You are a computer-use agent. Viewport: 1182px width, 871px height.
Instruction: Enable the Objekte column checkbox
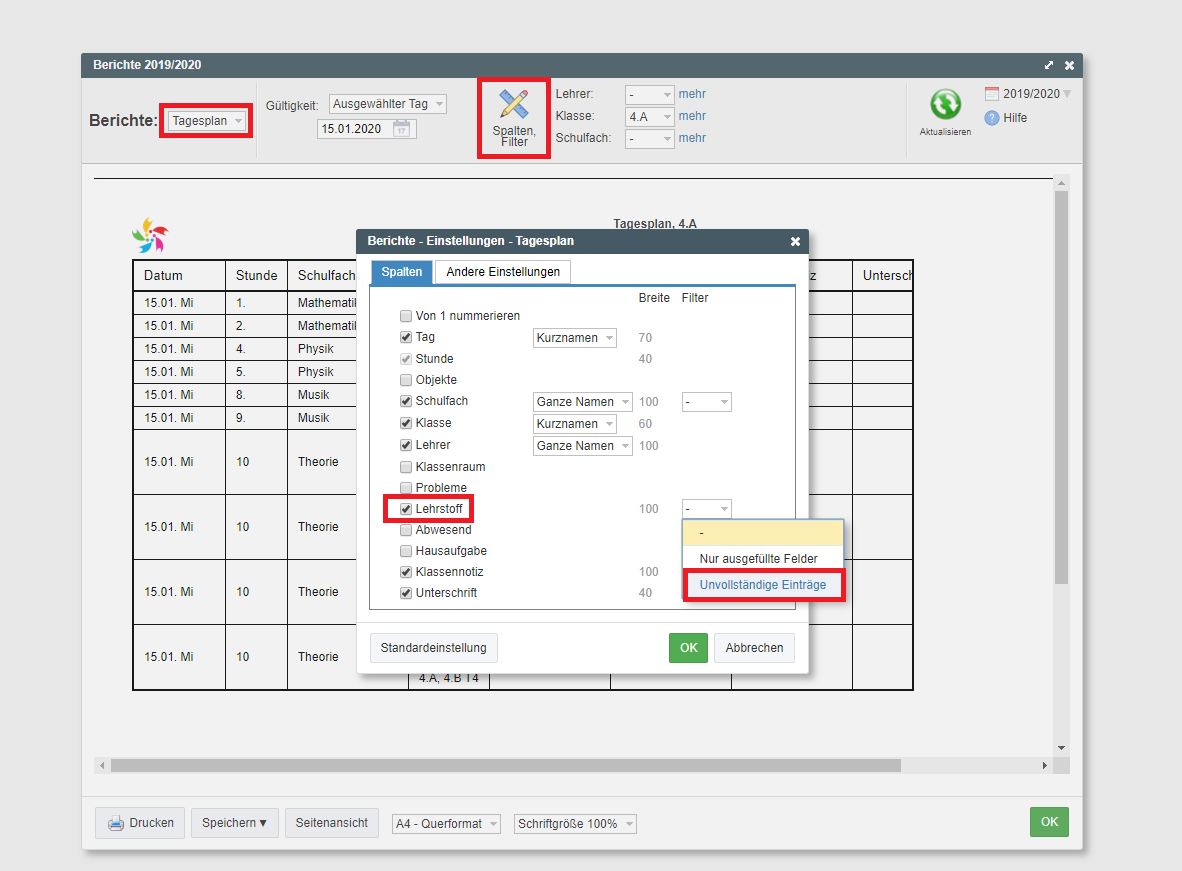tap(406, 380)
